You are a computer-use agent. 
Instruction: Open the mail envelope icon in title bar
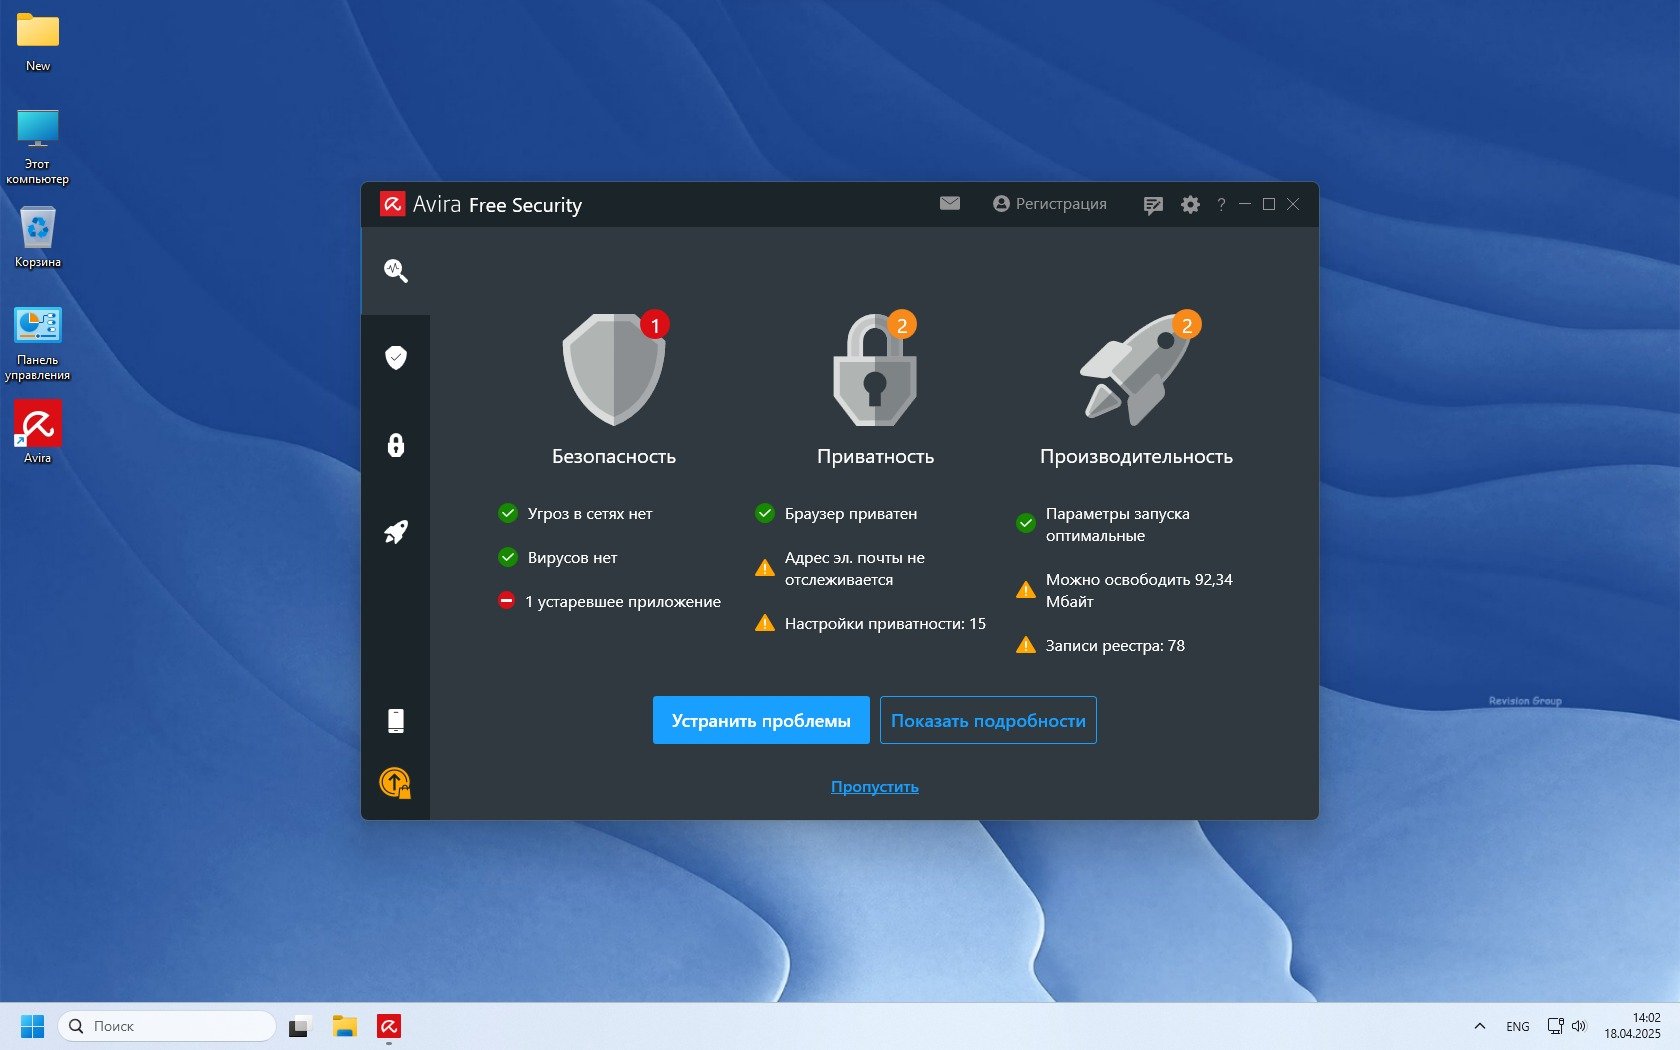coord(950,204)
